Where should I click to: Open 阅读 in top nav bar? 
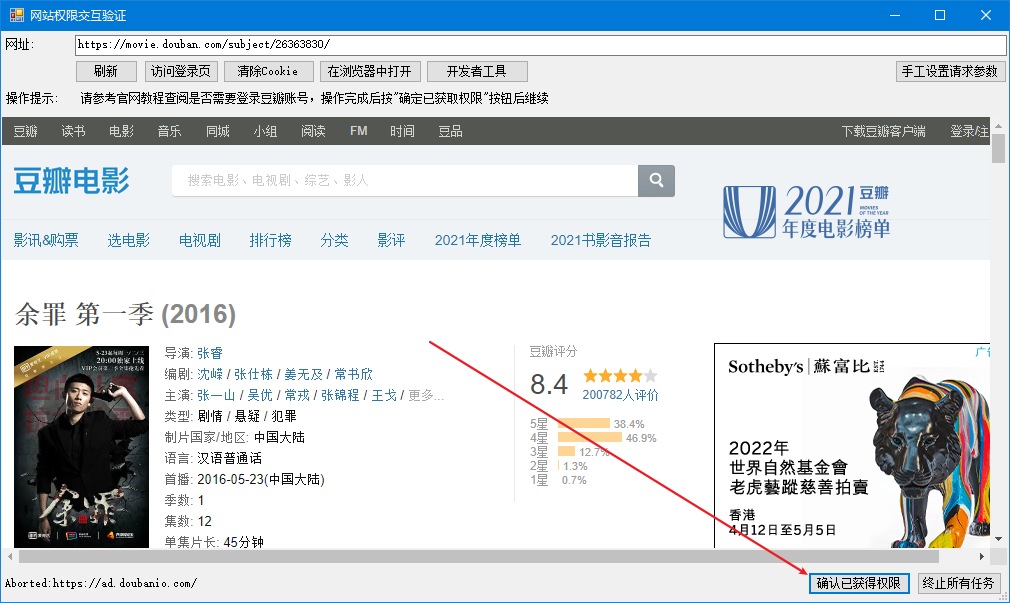(313, 131)
